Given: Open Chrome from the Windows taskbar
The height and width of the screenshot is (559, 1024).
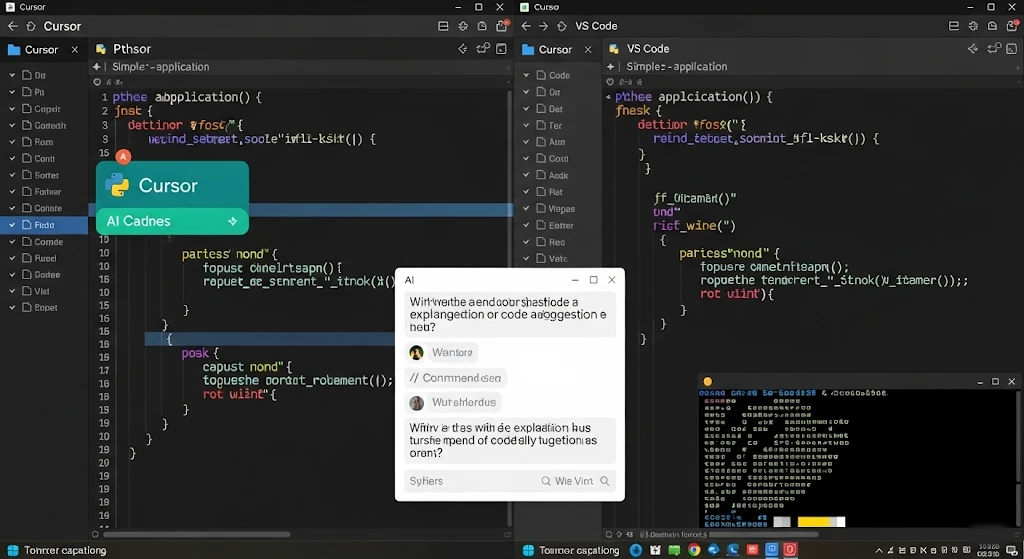Looking at the screenshot, I should (694, 550).
